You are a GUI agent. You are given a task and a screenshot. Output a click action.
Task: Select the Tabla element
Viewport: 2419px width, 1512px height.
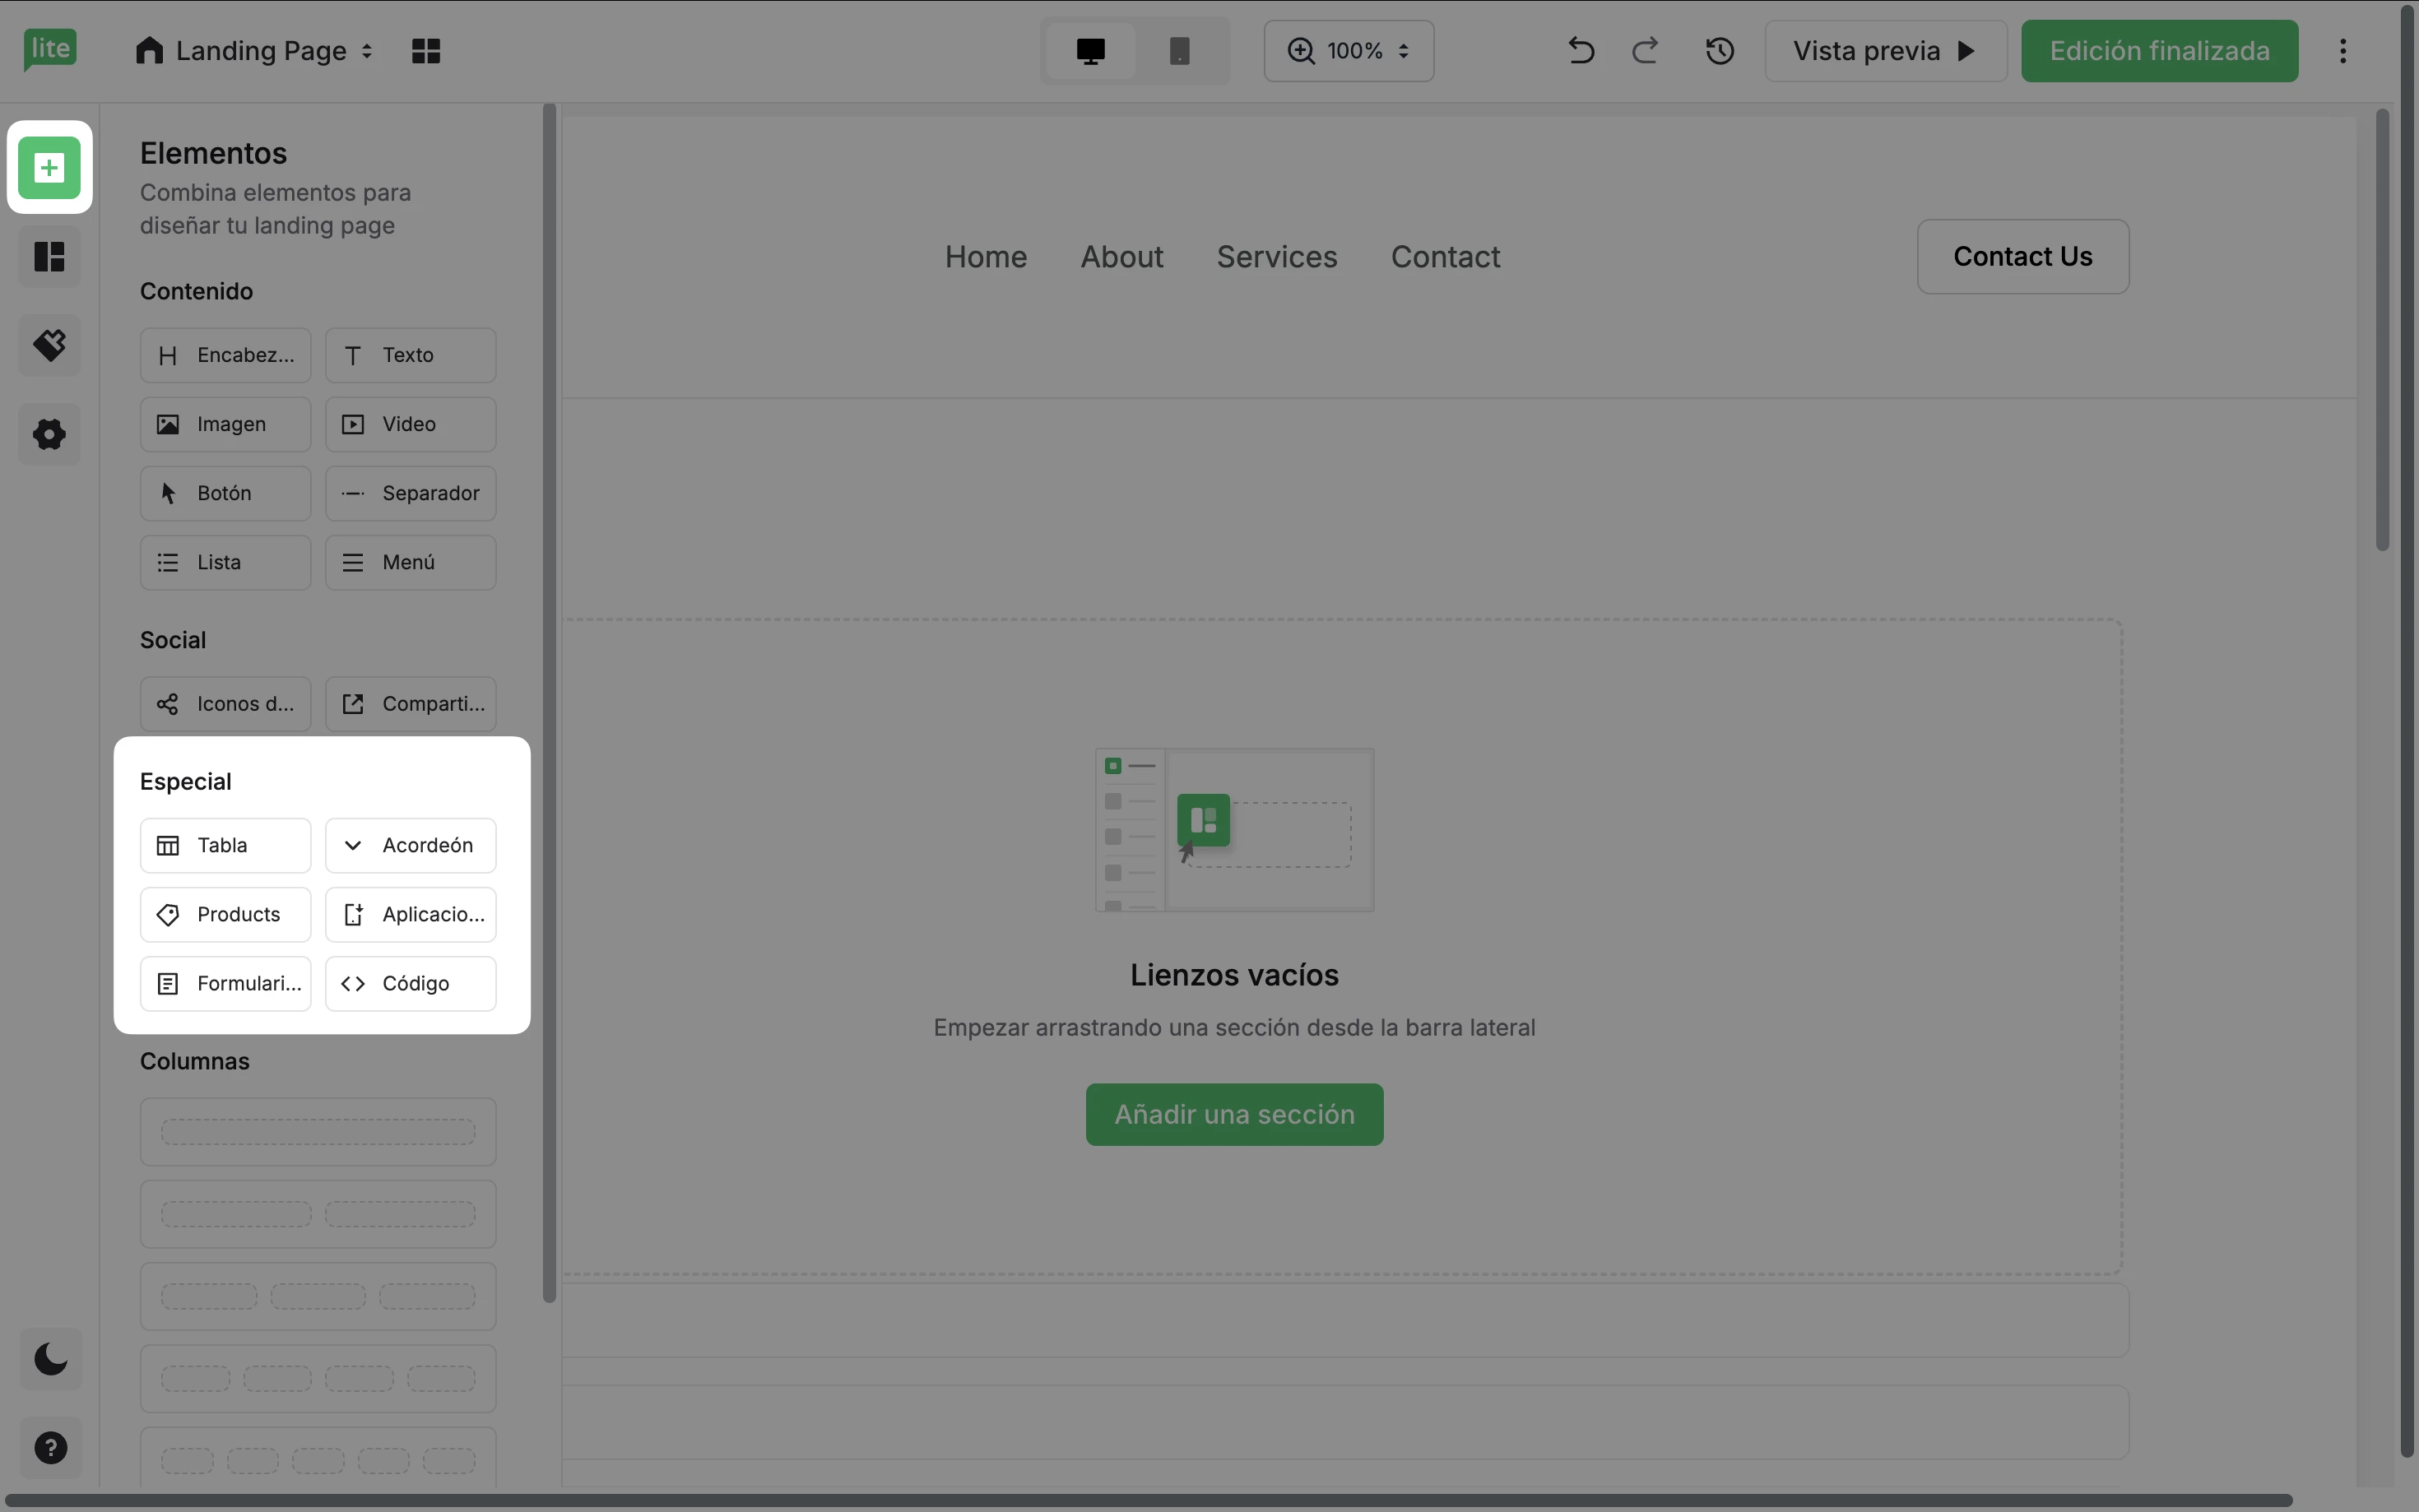[x=225, y=845]
